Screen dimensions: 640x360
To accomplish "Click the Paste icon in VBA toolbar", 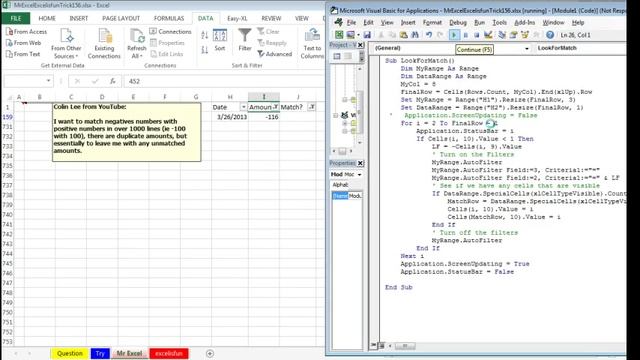I will (x=404, y=35).
